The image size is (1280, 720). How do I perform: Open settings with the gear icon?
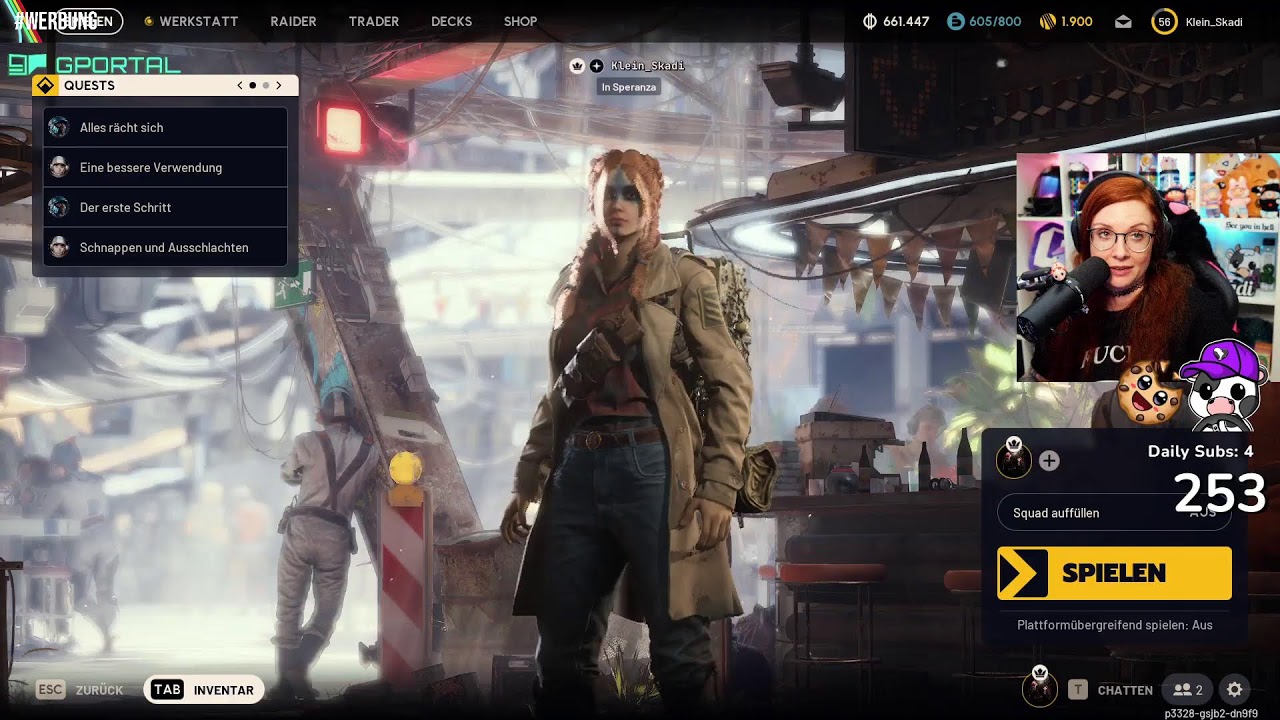pyautogui.click(x=1235, y=690)
